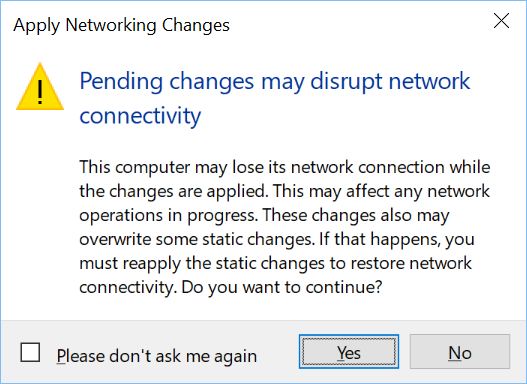Screen dimensions: 527x384
Task: Click the line starting "the changes are applied"
Action: [285, 191]
